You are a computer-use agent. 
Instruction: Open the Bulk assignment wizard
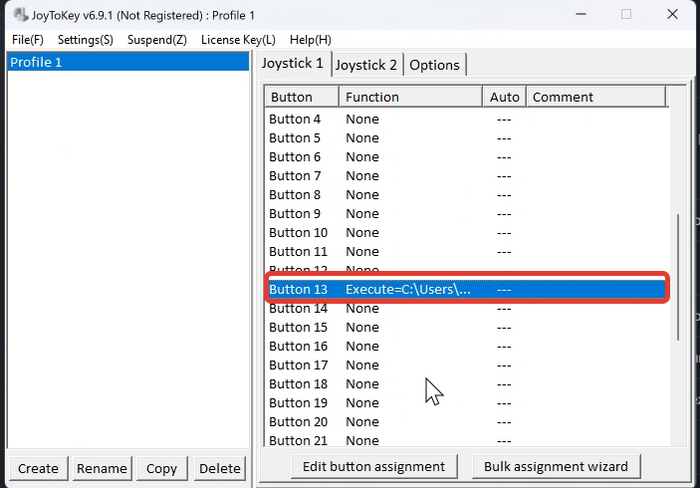click(556, 466)
